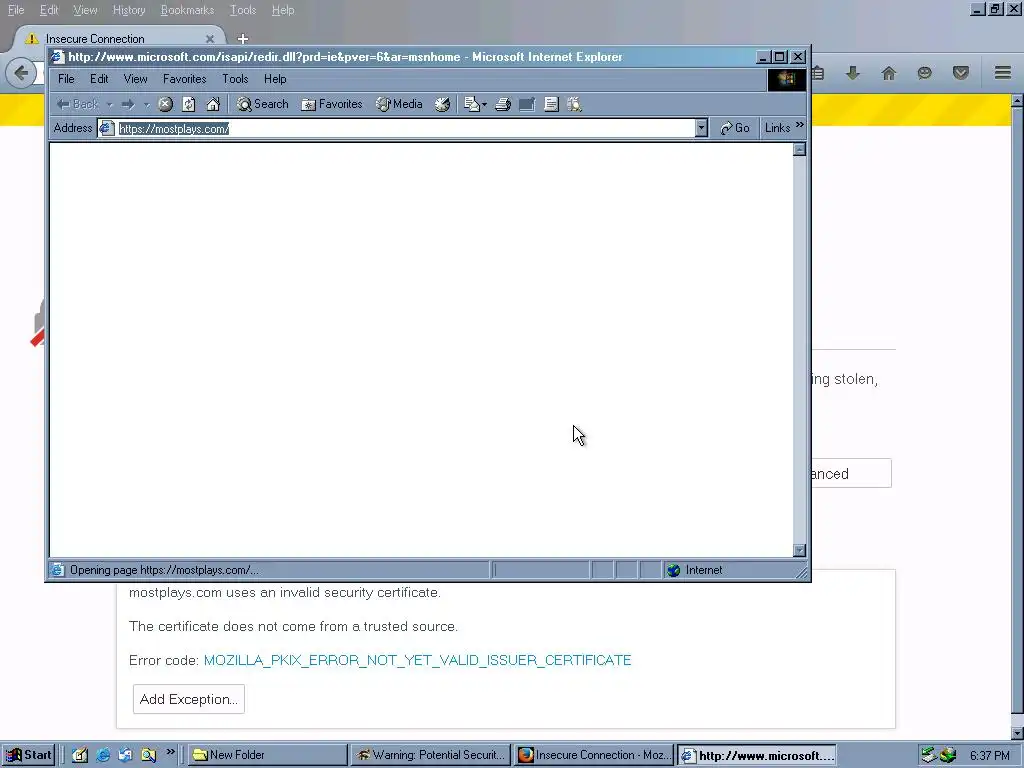Switch to Insecure Connection Mozilla taskbar button

click(594, 755)
